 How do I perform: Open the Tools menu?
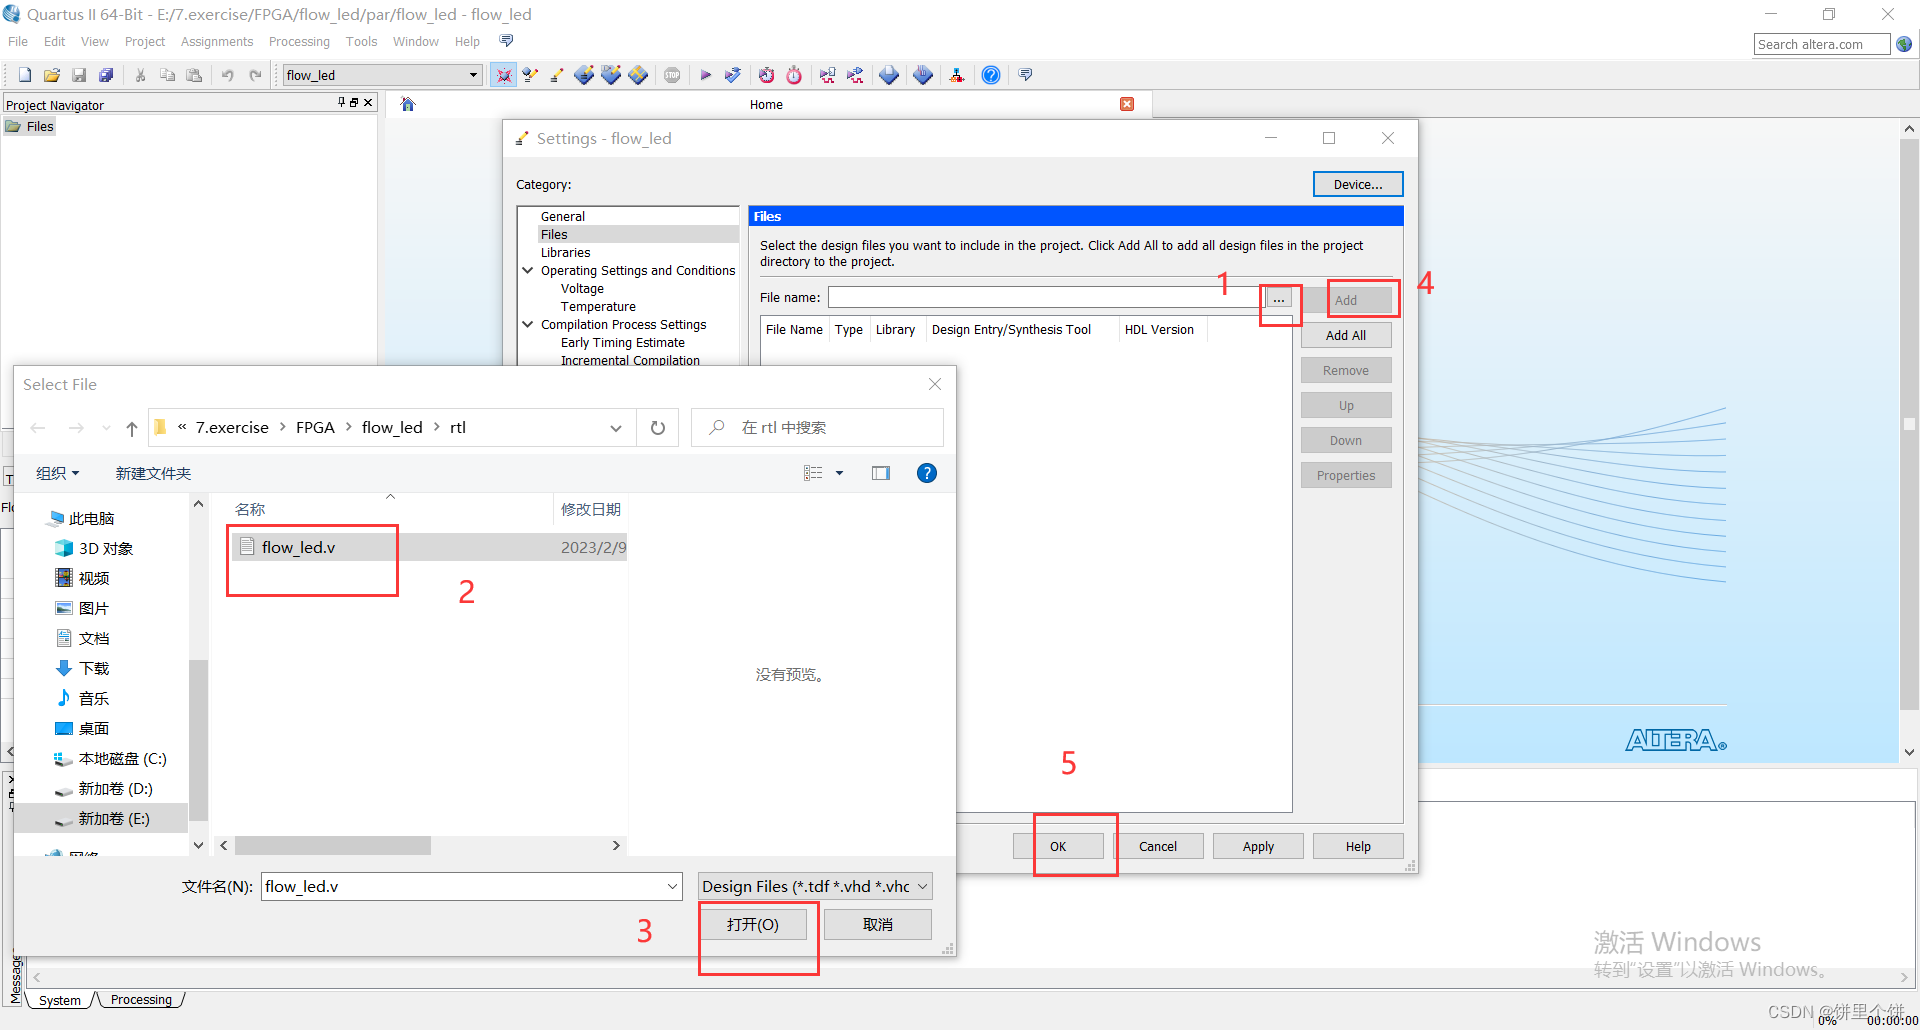point(361,41)
